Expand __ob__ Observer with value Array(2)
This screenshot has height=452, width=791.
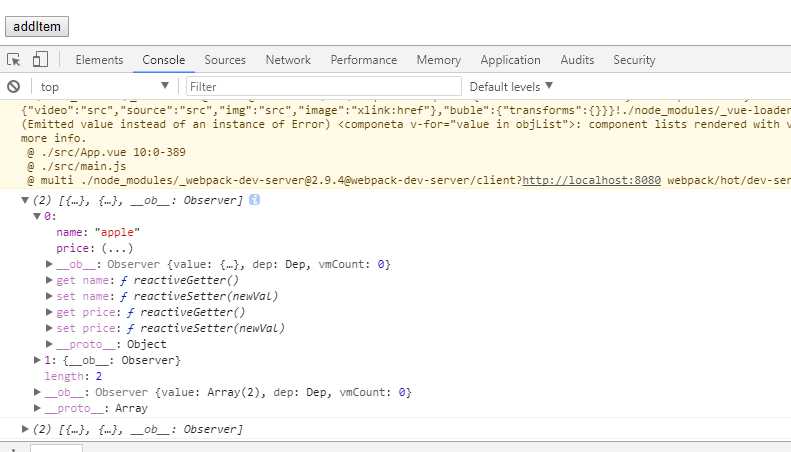tap(37, 392)
